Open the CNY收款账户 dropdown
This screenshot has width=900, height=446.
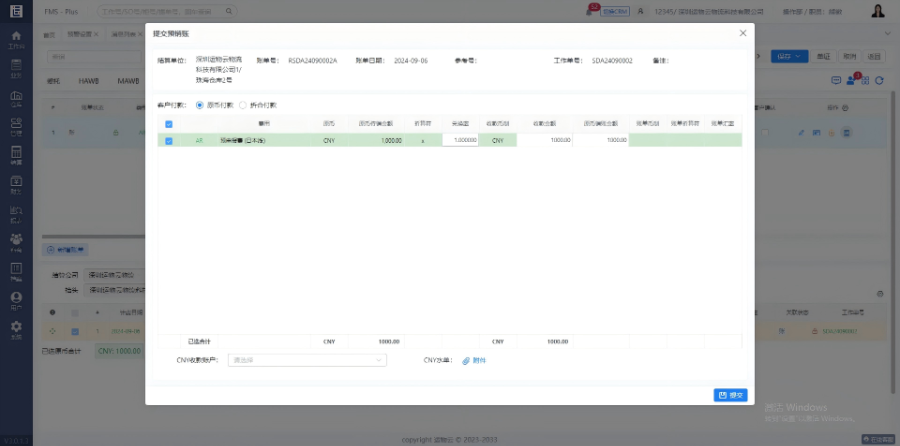[x=307, y=360]
